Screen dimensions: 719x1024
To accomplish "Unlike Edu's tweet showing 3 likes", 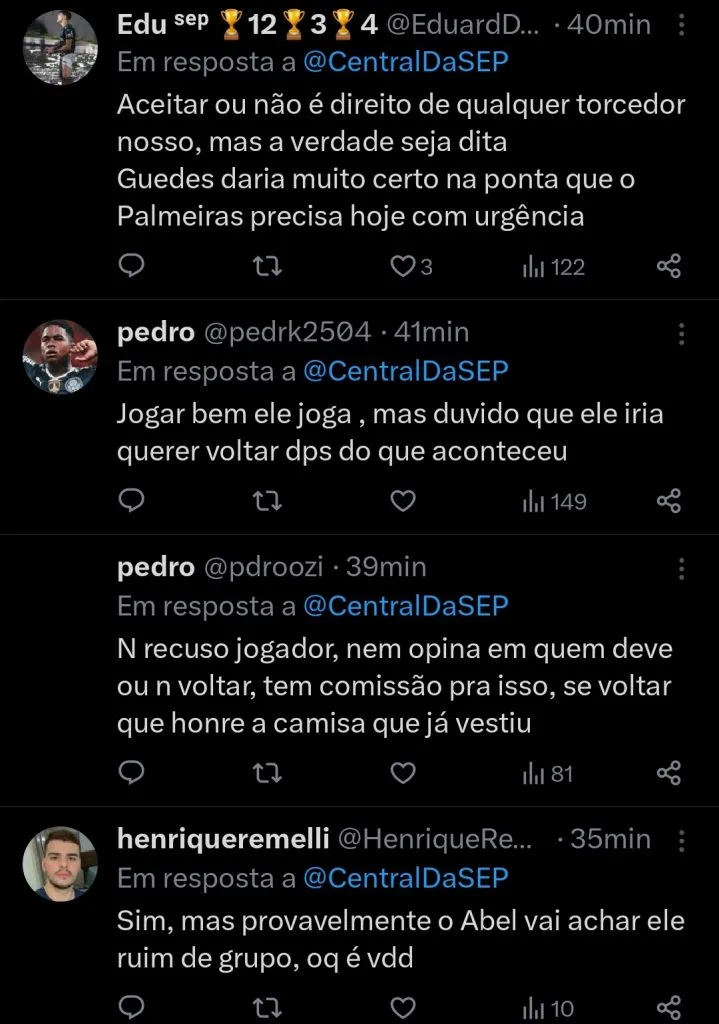I will pyautogui.click(x=403, y=266).
